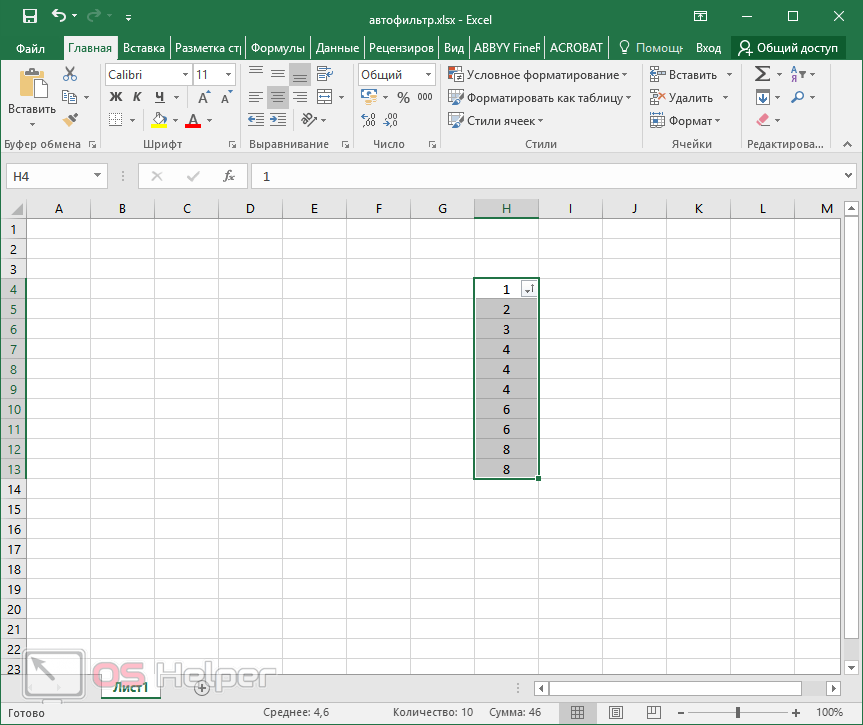This screenshot has width=863, height=725.
Task: Open the Формулы ribbon tab
Action: [277, 47]
